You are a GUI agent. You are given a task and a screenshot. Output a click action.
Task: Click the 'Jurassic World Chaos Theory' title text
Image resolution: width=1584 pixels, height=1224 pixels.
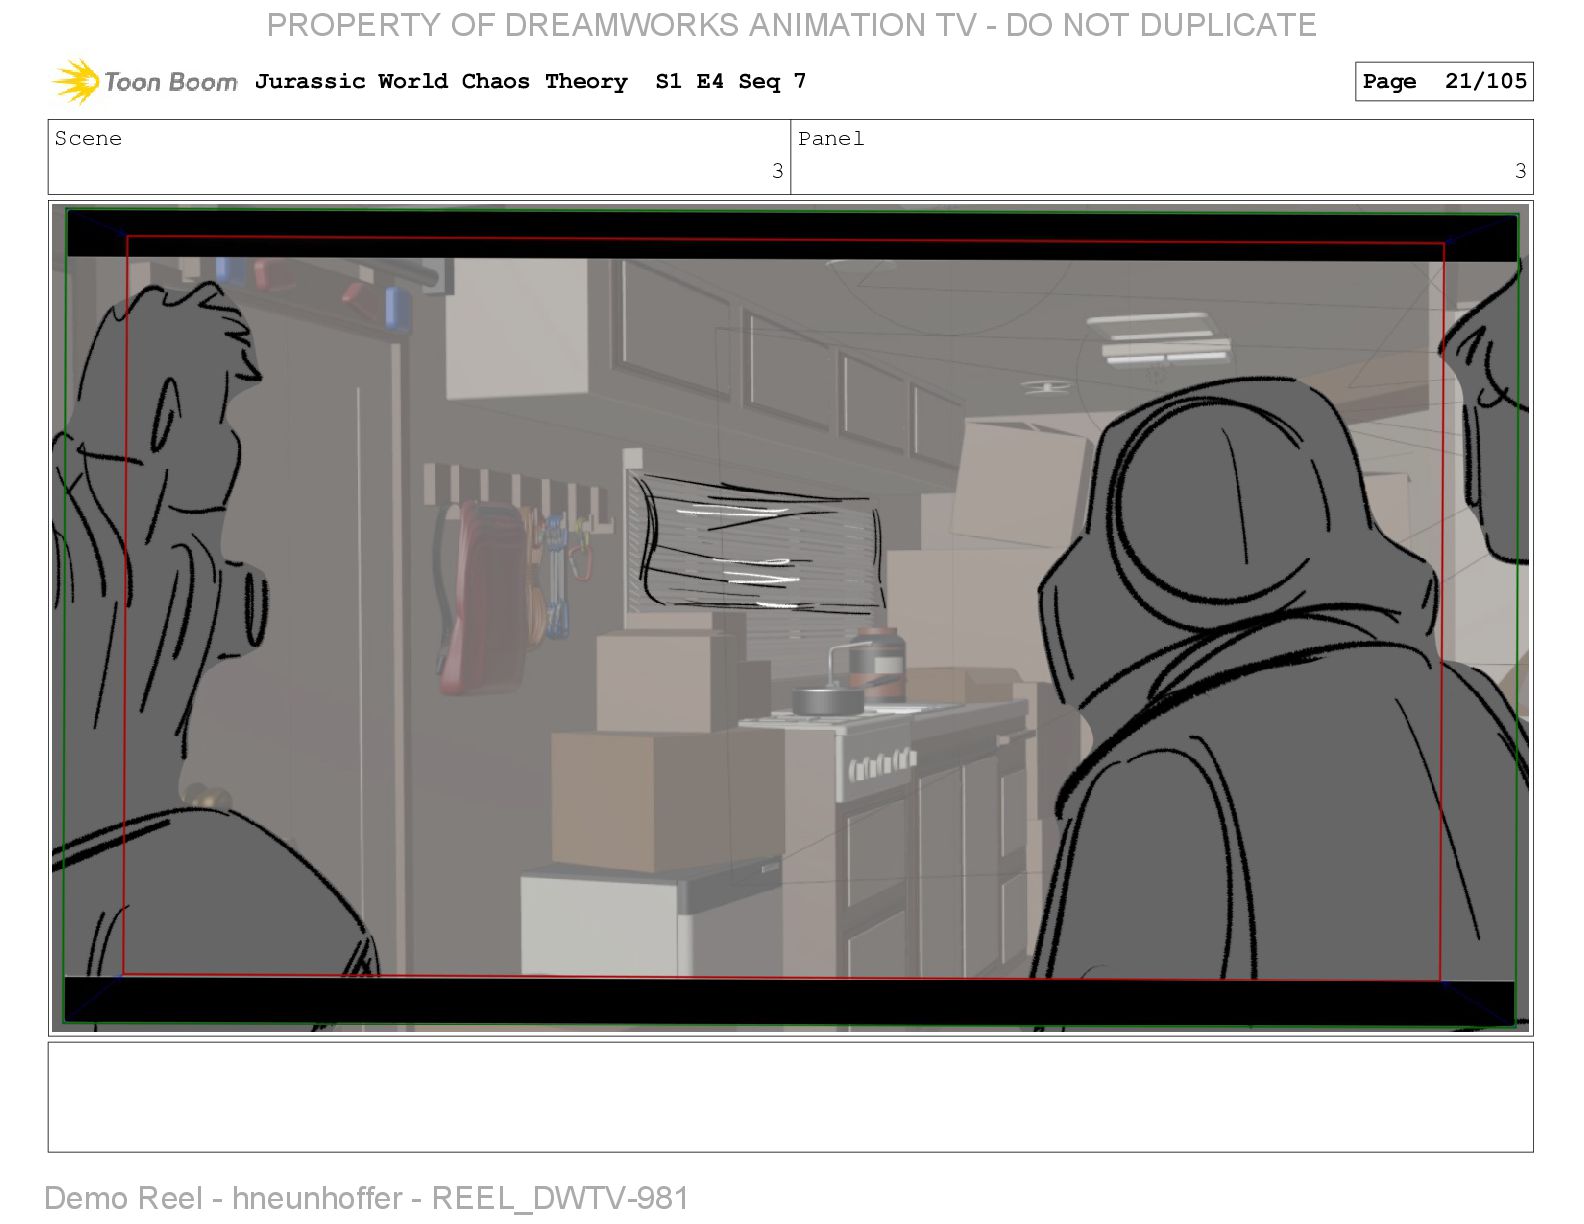(x=441, y=81)
